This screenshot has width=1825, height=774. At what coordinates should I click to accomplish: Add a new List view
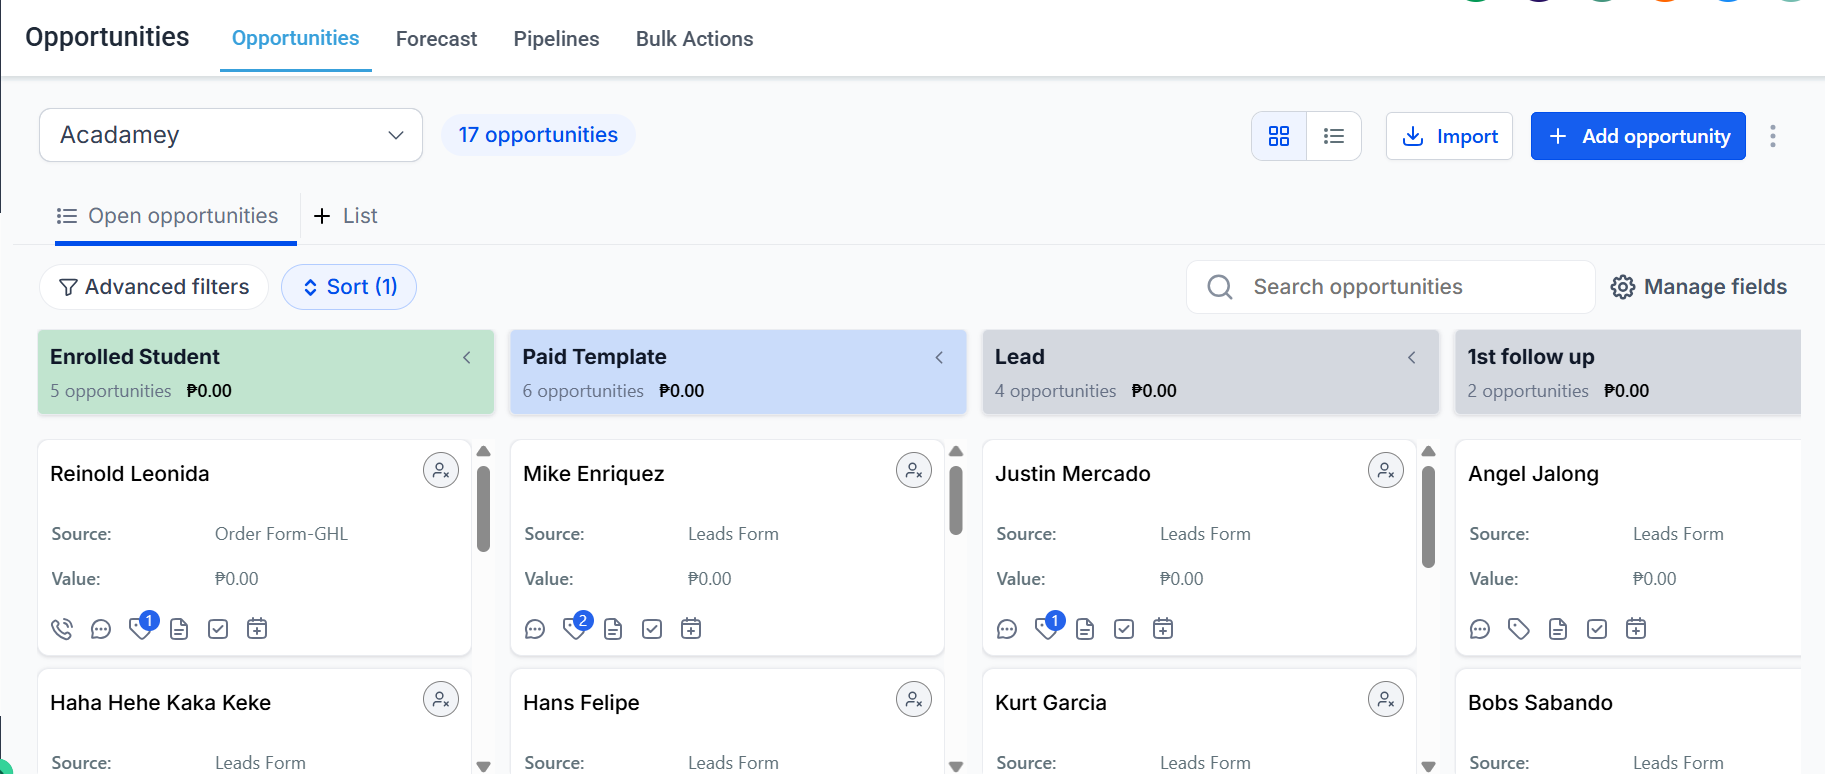click(x=345, y=216)
